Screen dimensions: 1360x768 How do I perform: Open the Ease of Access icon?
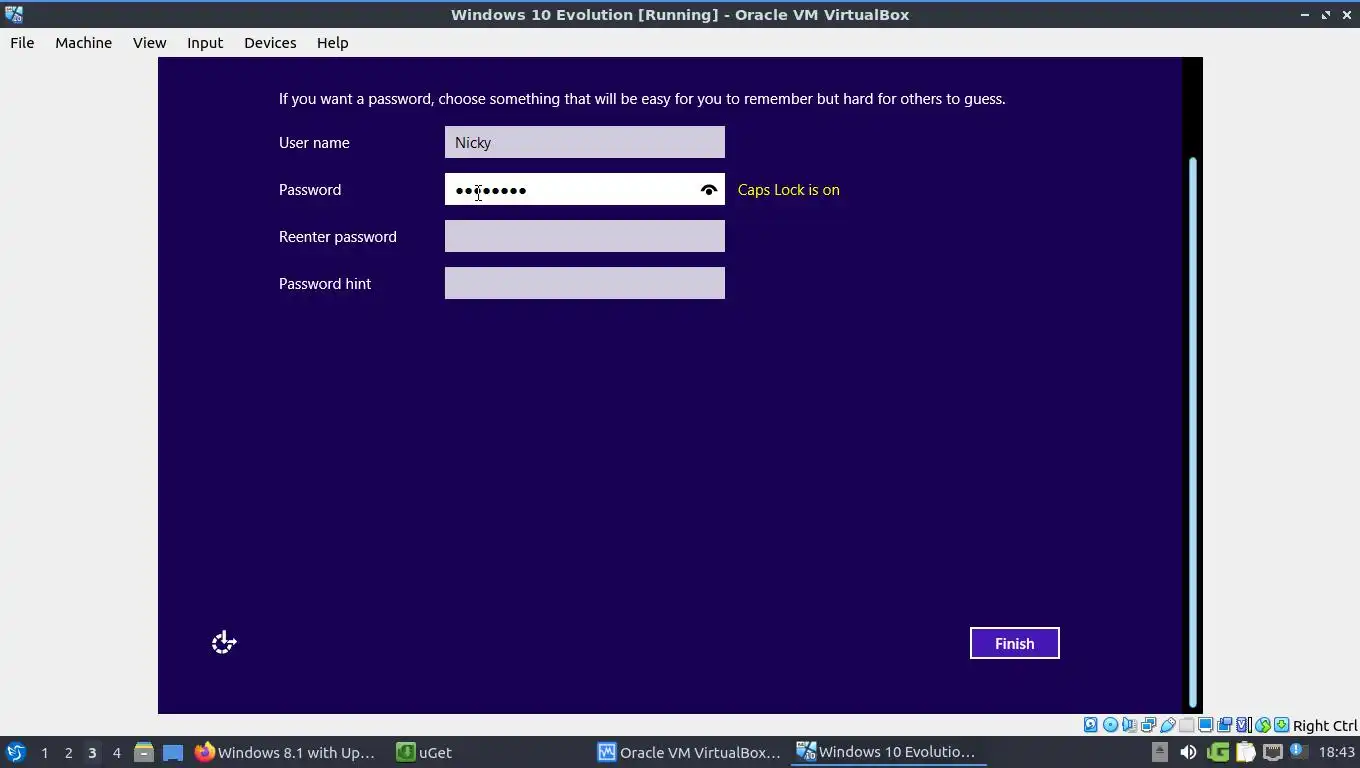(x=224, y=643)
